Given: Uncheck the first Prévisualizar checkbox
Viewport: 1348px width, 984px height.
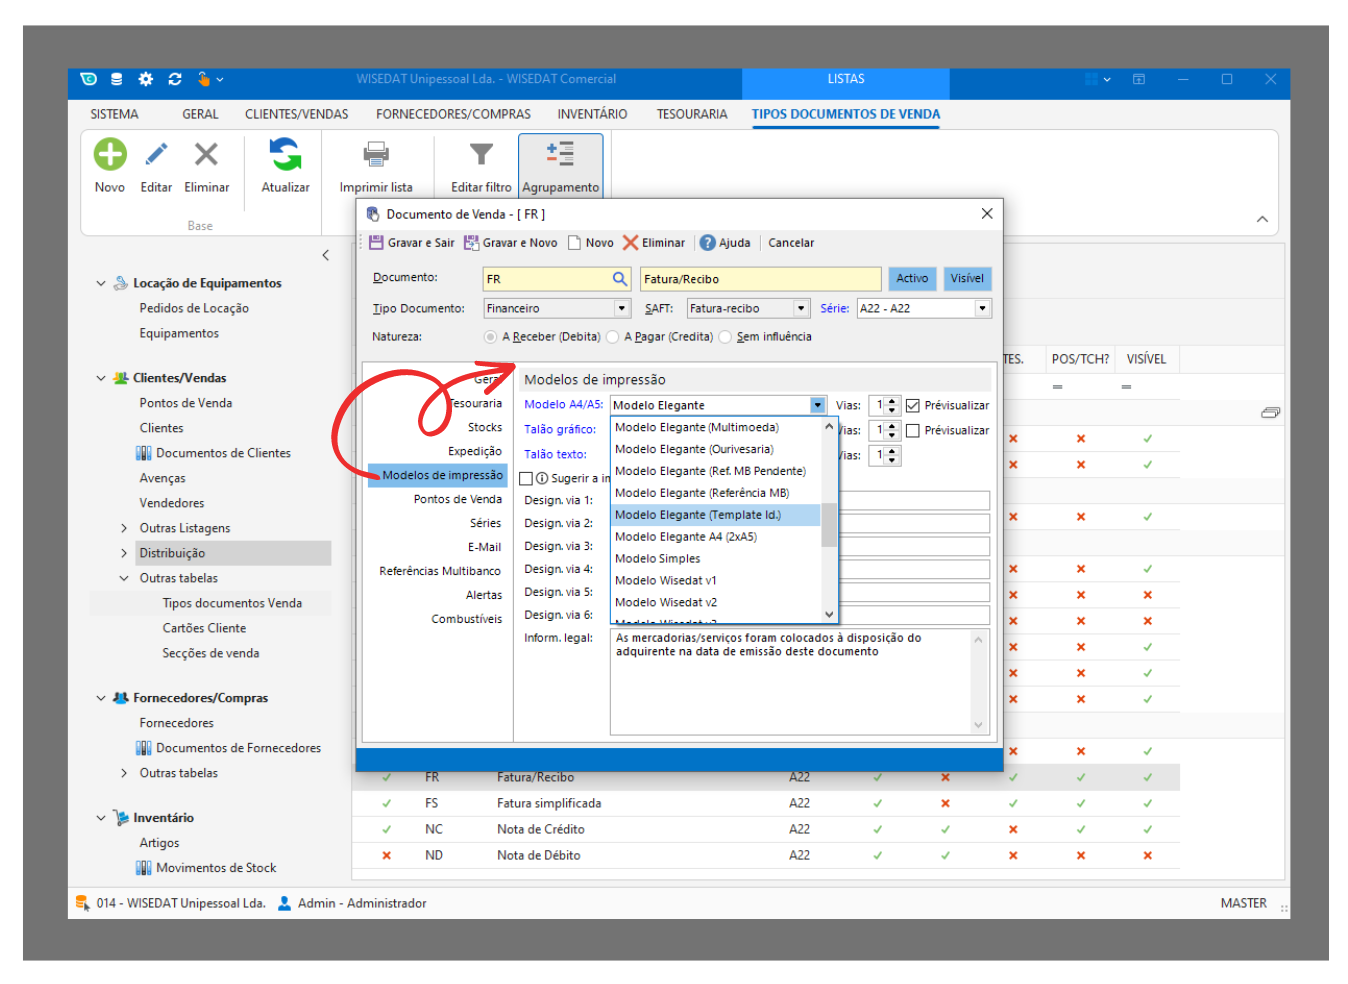Looking at the screenshot, I should [x=912, y=406].
